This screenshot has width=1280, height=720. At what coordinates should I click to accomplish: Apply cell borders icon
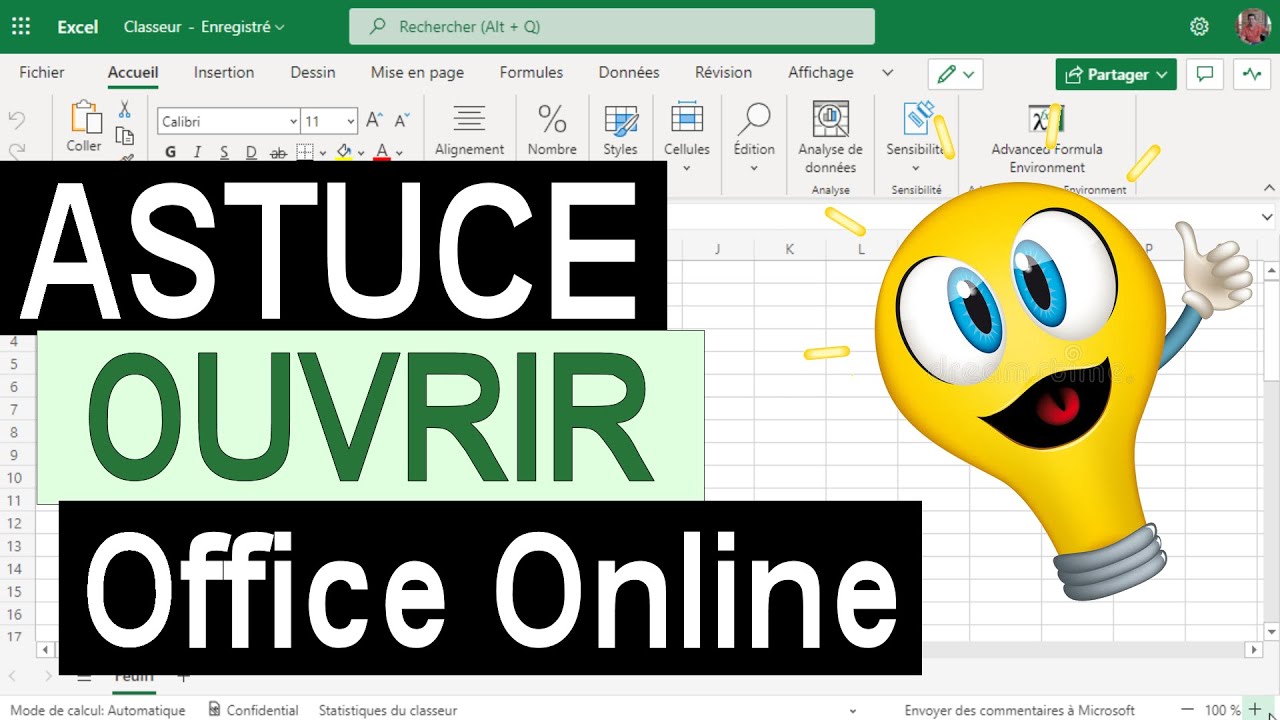point(305,152)
